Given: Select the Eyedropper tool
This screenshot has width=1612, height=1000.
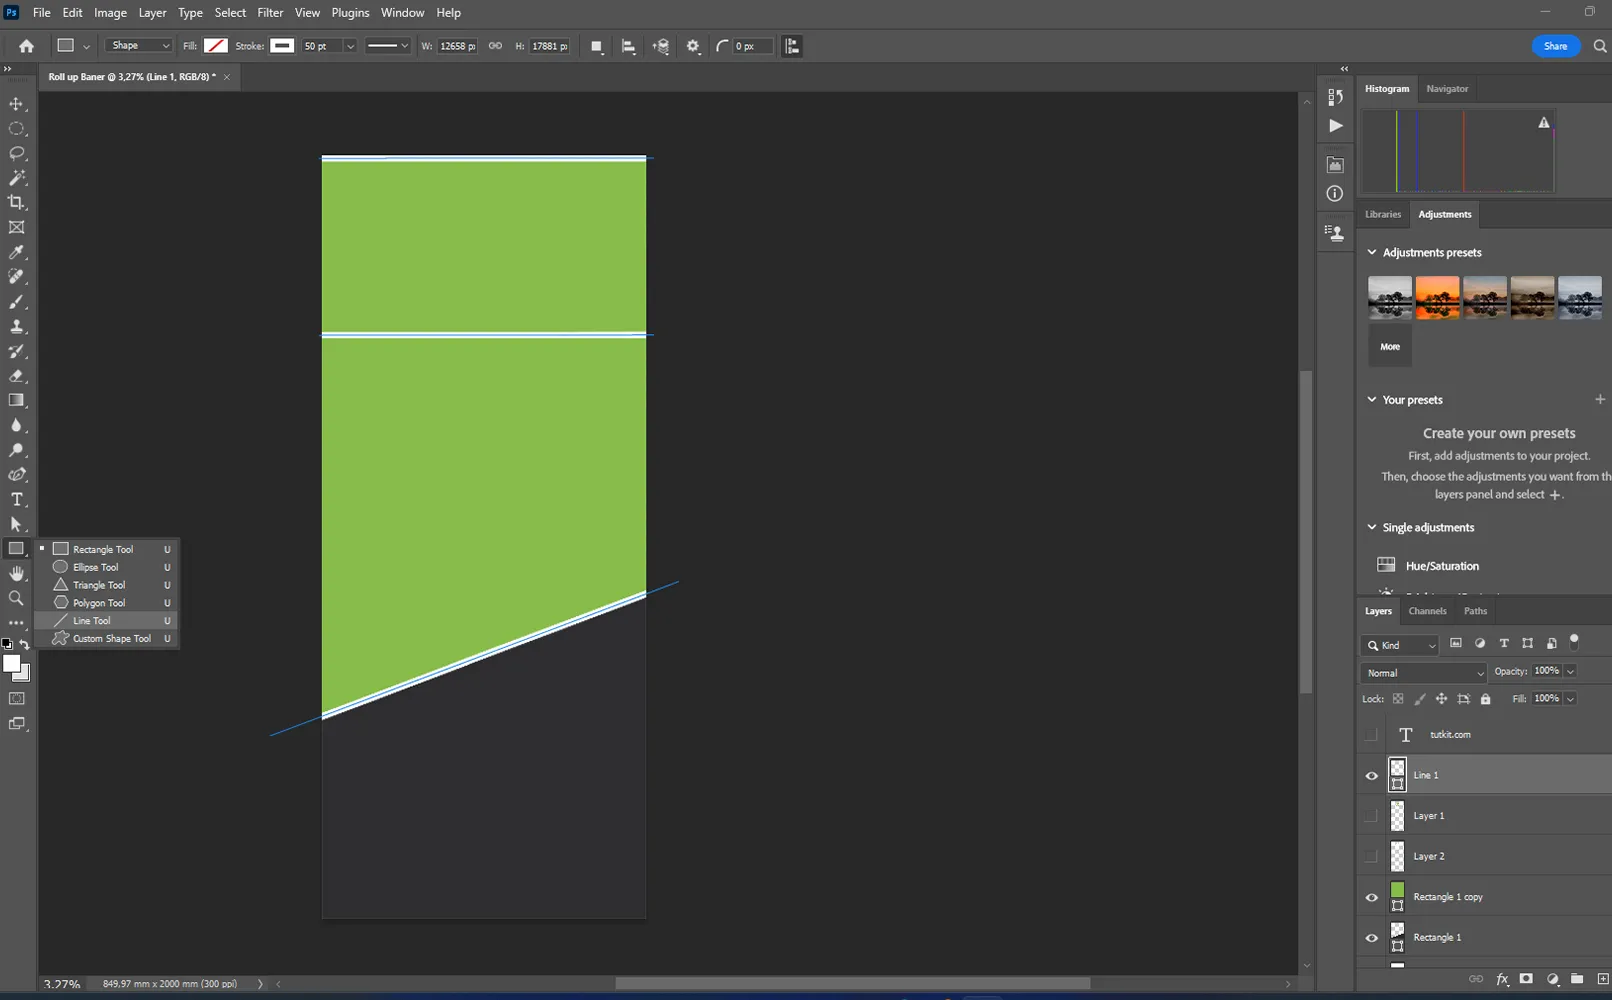Looking at the screenshot, I should (x=17, y=252).
